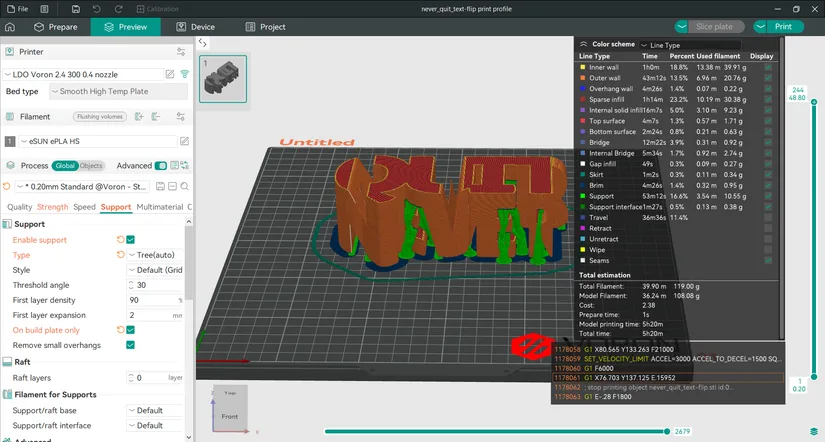Click the redo arrow icon
Screen dimensions: 825x442
click(x=118, y=9)
